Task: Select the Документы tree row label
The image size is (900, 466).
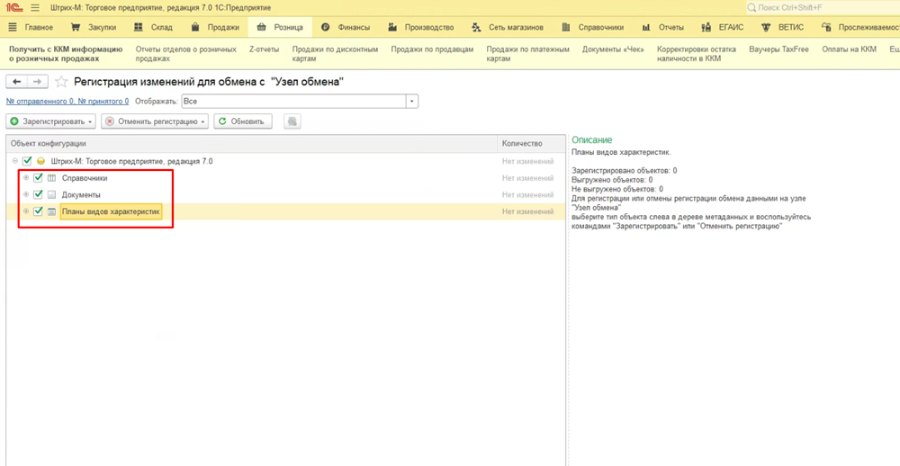Action: 81,195
